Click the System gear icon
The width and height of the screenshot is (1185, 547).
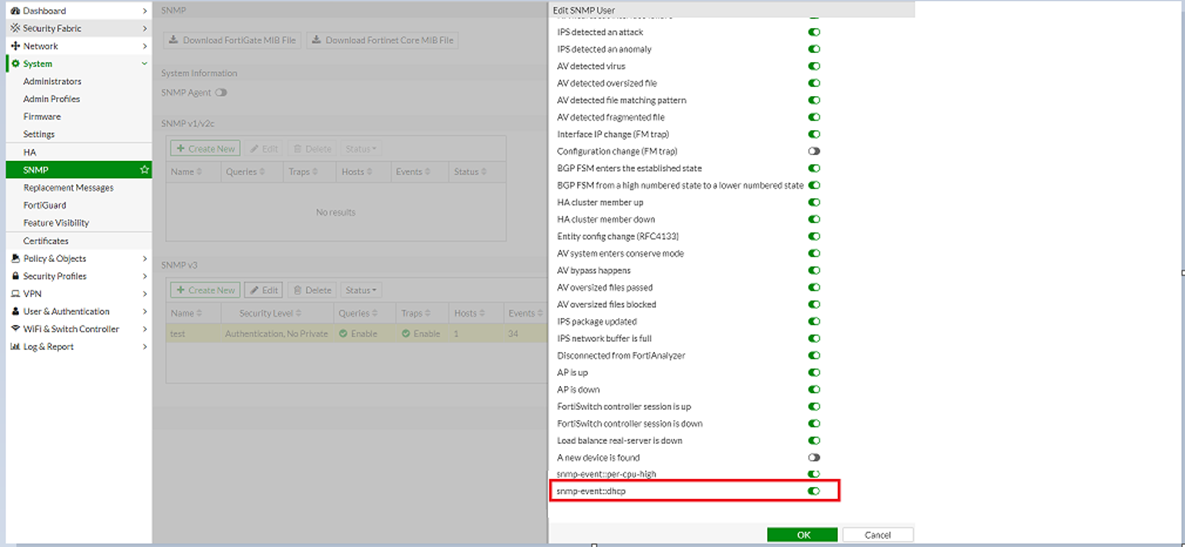click(15, 64)
